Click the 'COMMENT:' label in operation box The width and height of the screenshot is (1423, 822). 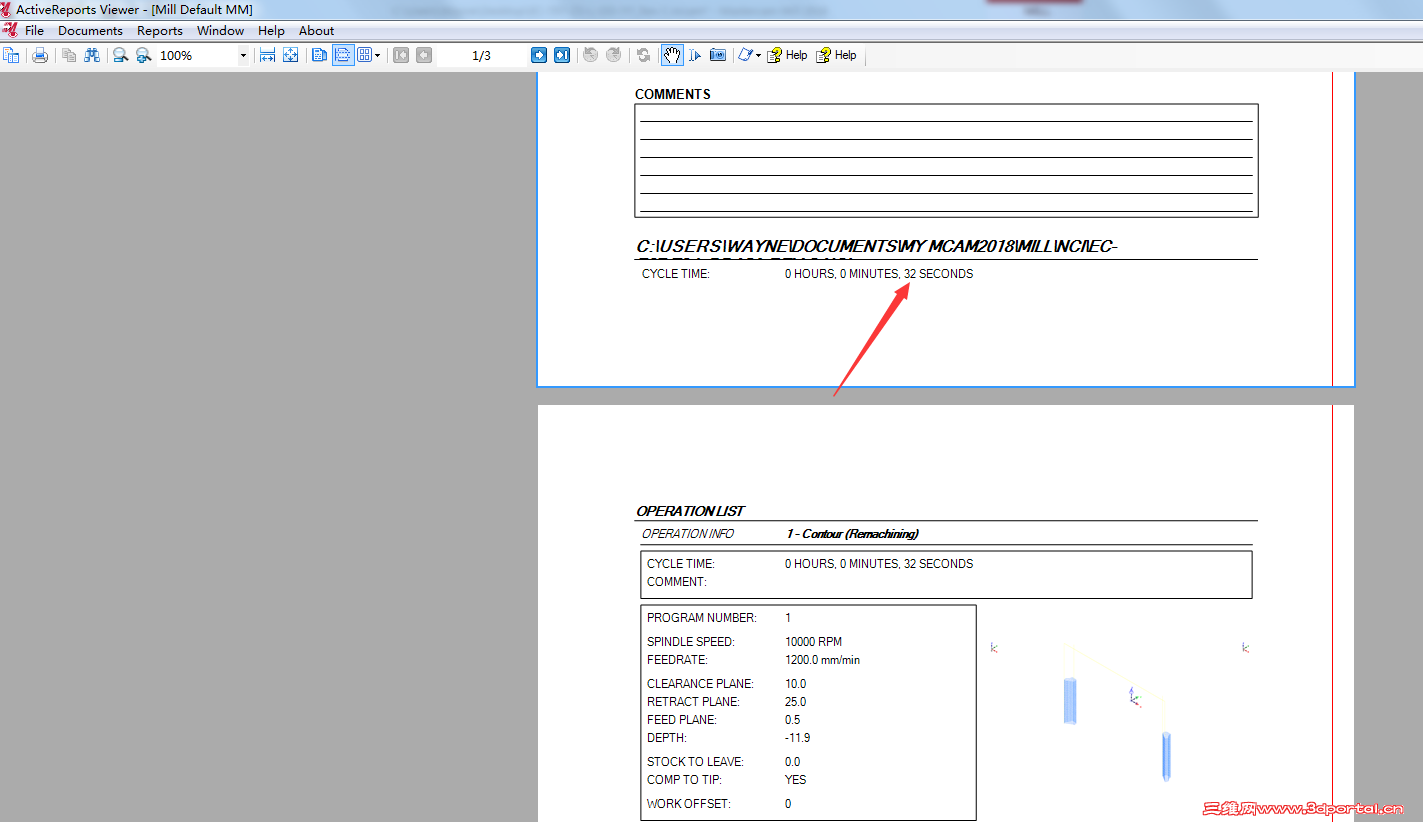[677, 582]
